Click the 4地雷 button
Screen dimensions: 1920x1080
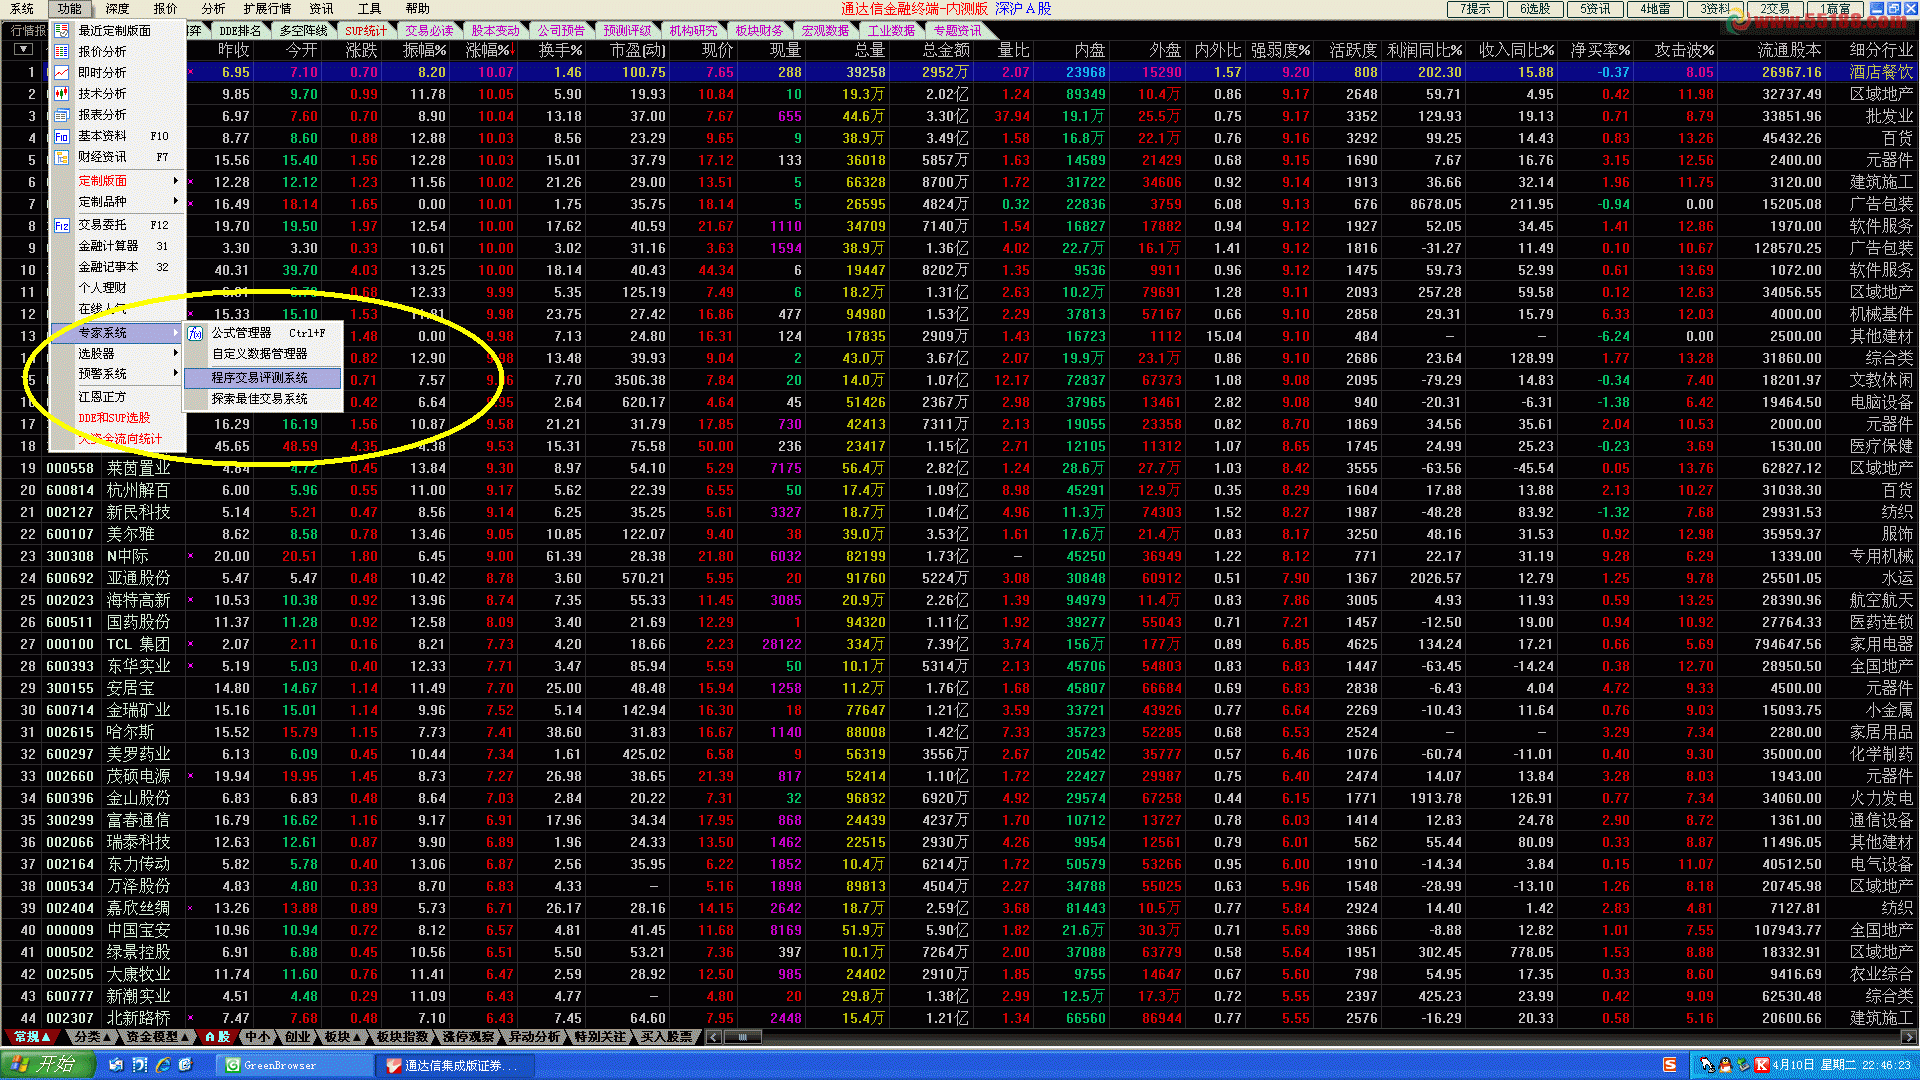pyautogui.click(x=1655, y=8)
